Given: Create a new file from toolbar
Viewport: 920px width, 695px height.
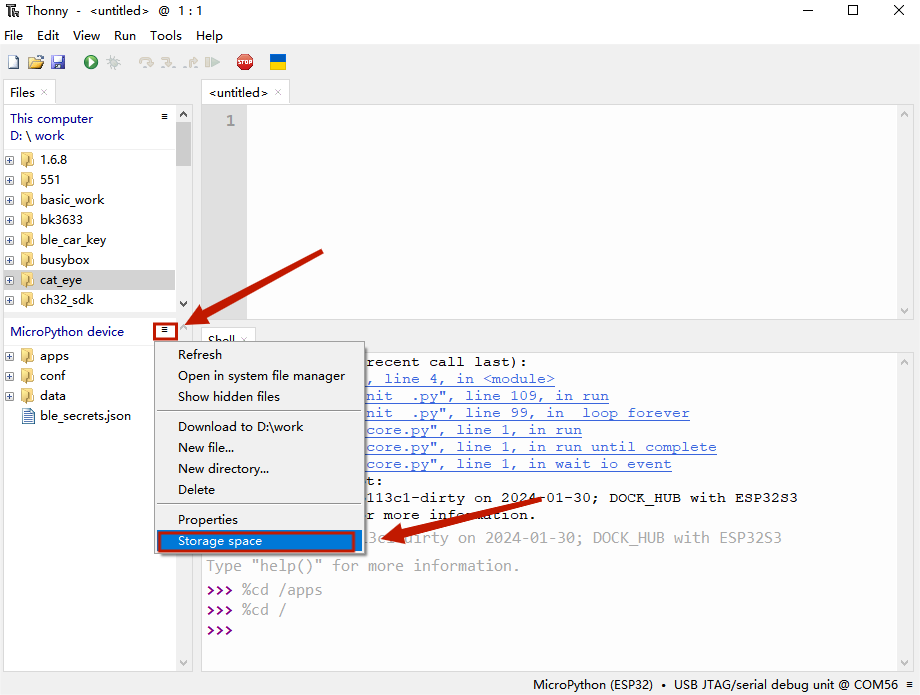Looking at the screenshot, I should coord(13,62).
